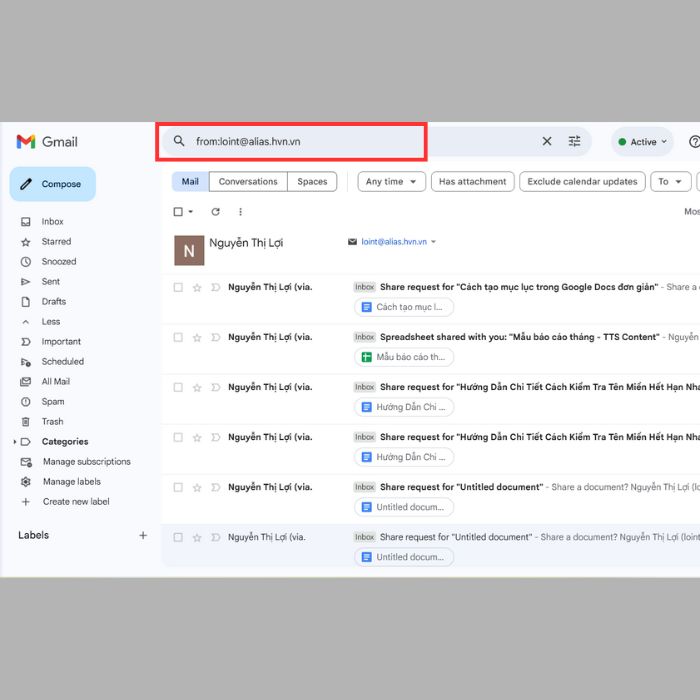
Task: Open Manage labels
Action: [x=71, y=482]
